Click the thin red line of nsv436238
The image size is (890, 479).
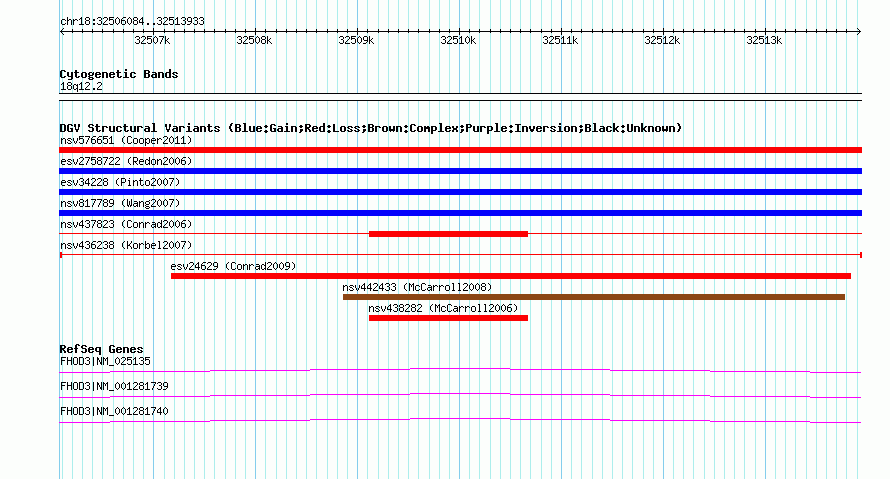pos(460,255)
